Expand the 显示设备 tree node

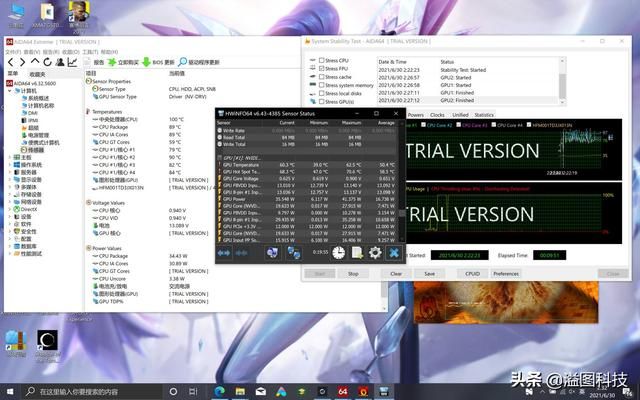click(10, 180)
